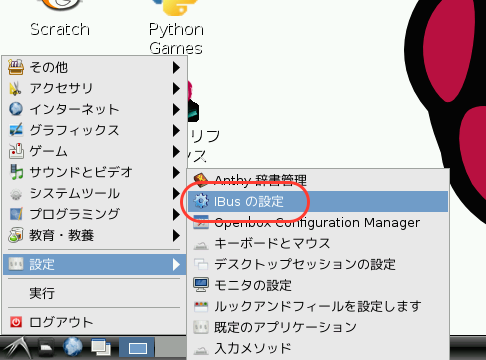Open IBus の設定 from the submenu
Screen dimensions: 486x360
318,201
